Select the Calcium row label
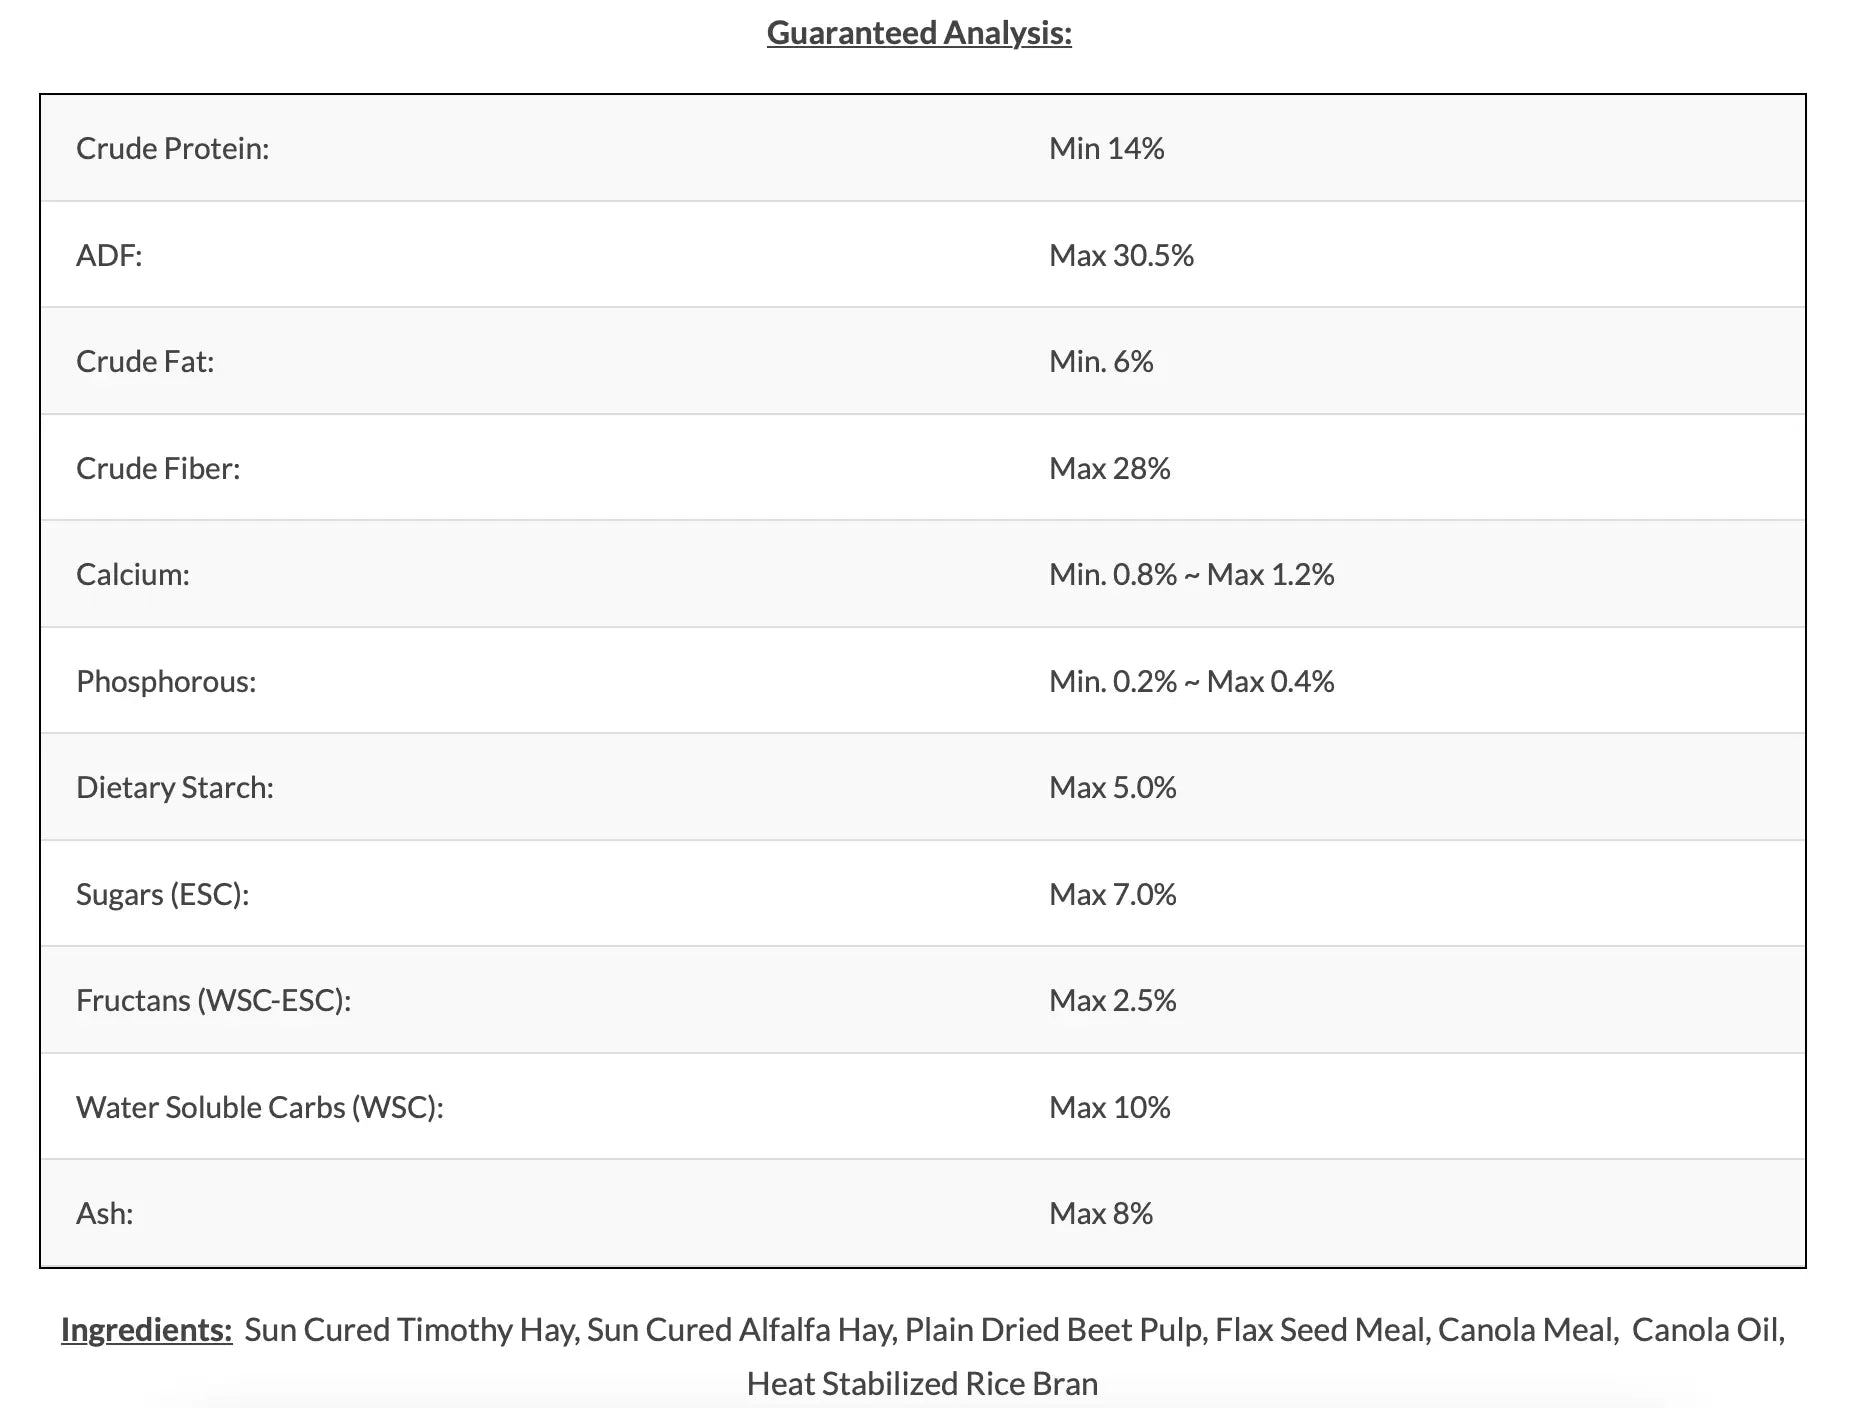The width and height of the screenshot is (1872, 1408). click(x=133, y=574)
